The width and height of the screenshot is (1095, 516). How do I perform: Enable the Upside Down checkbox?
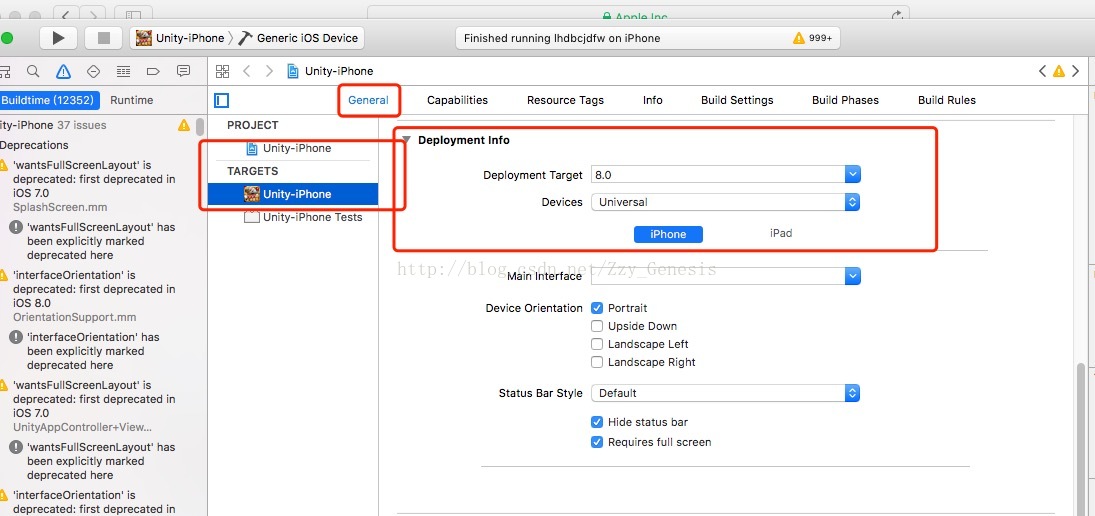[x=597, y=326]
